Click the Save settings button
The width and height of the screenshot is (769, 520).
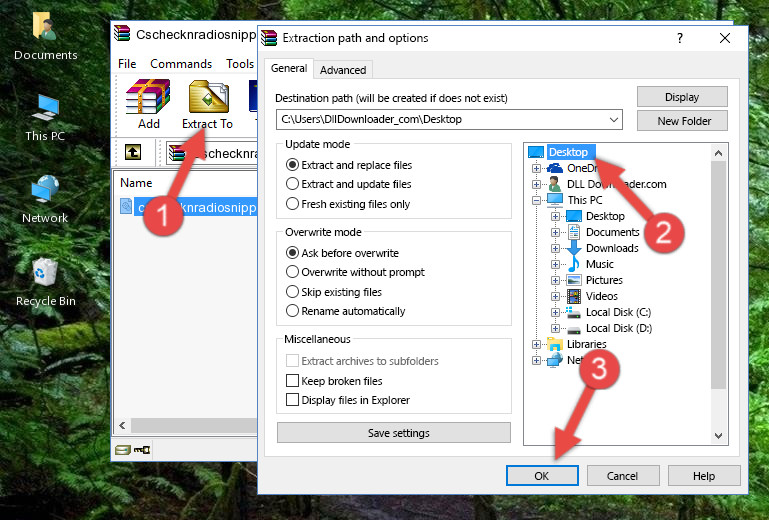click(394, 433)
